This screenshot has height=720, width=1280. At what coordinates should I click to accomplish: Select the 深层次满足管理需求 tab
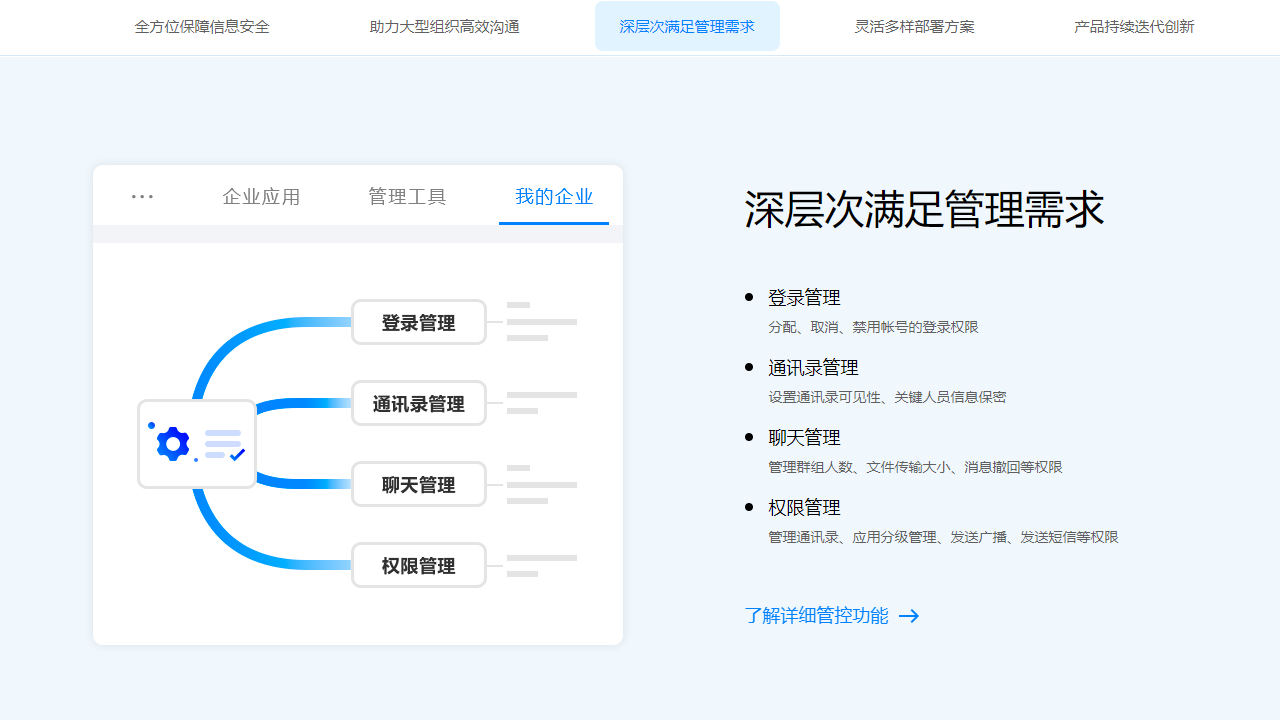(x=687, y=27)
